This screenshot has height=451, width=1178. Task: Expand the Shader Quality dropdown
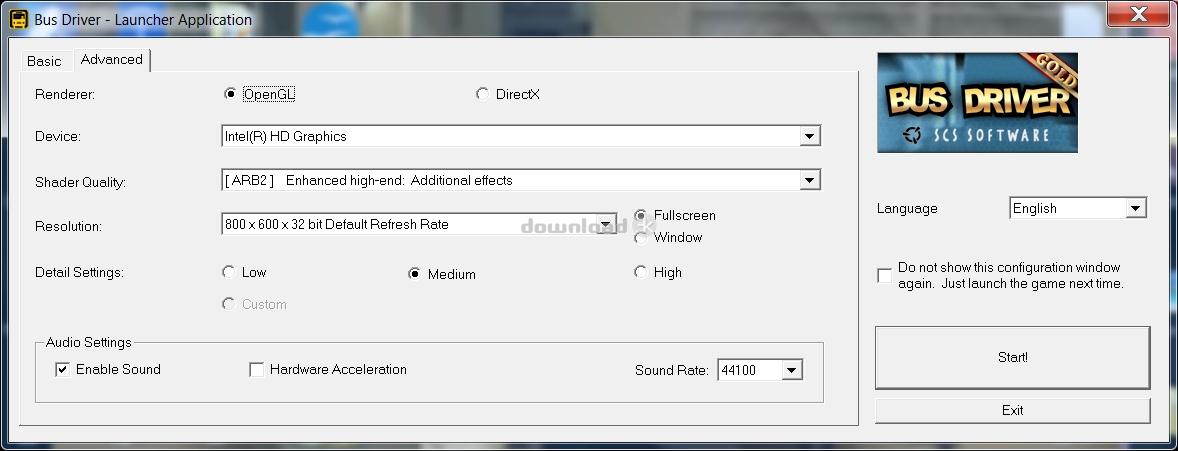810,180
